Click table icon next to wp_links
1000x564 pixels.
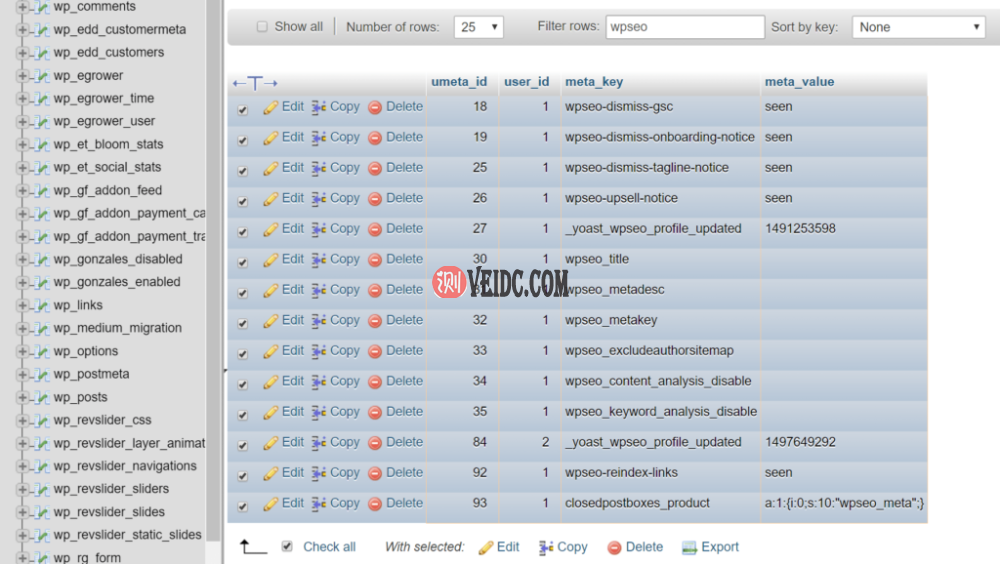pyautogui.click(x=42, y=306)
